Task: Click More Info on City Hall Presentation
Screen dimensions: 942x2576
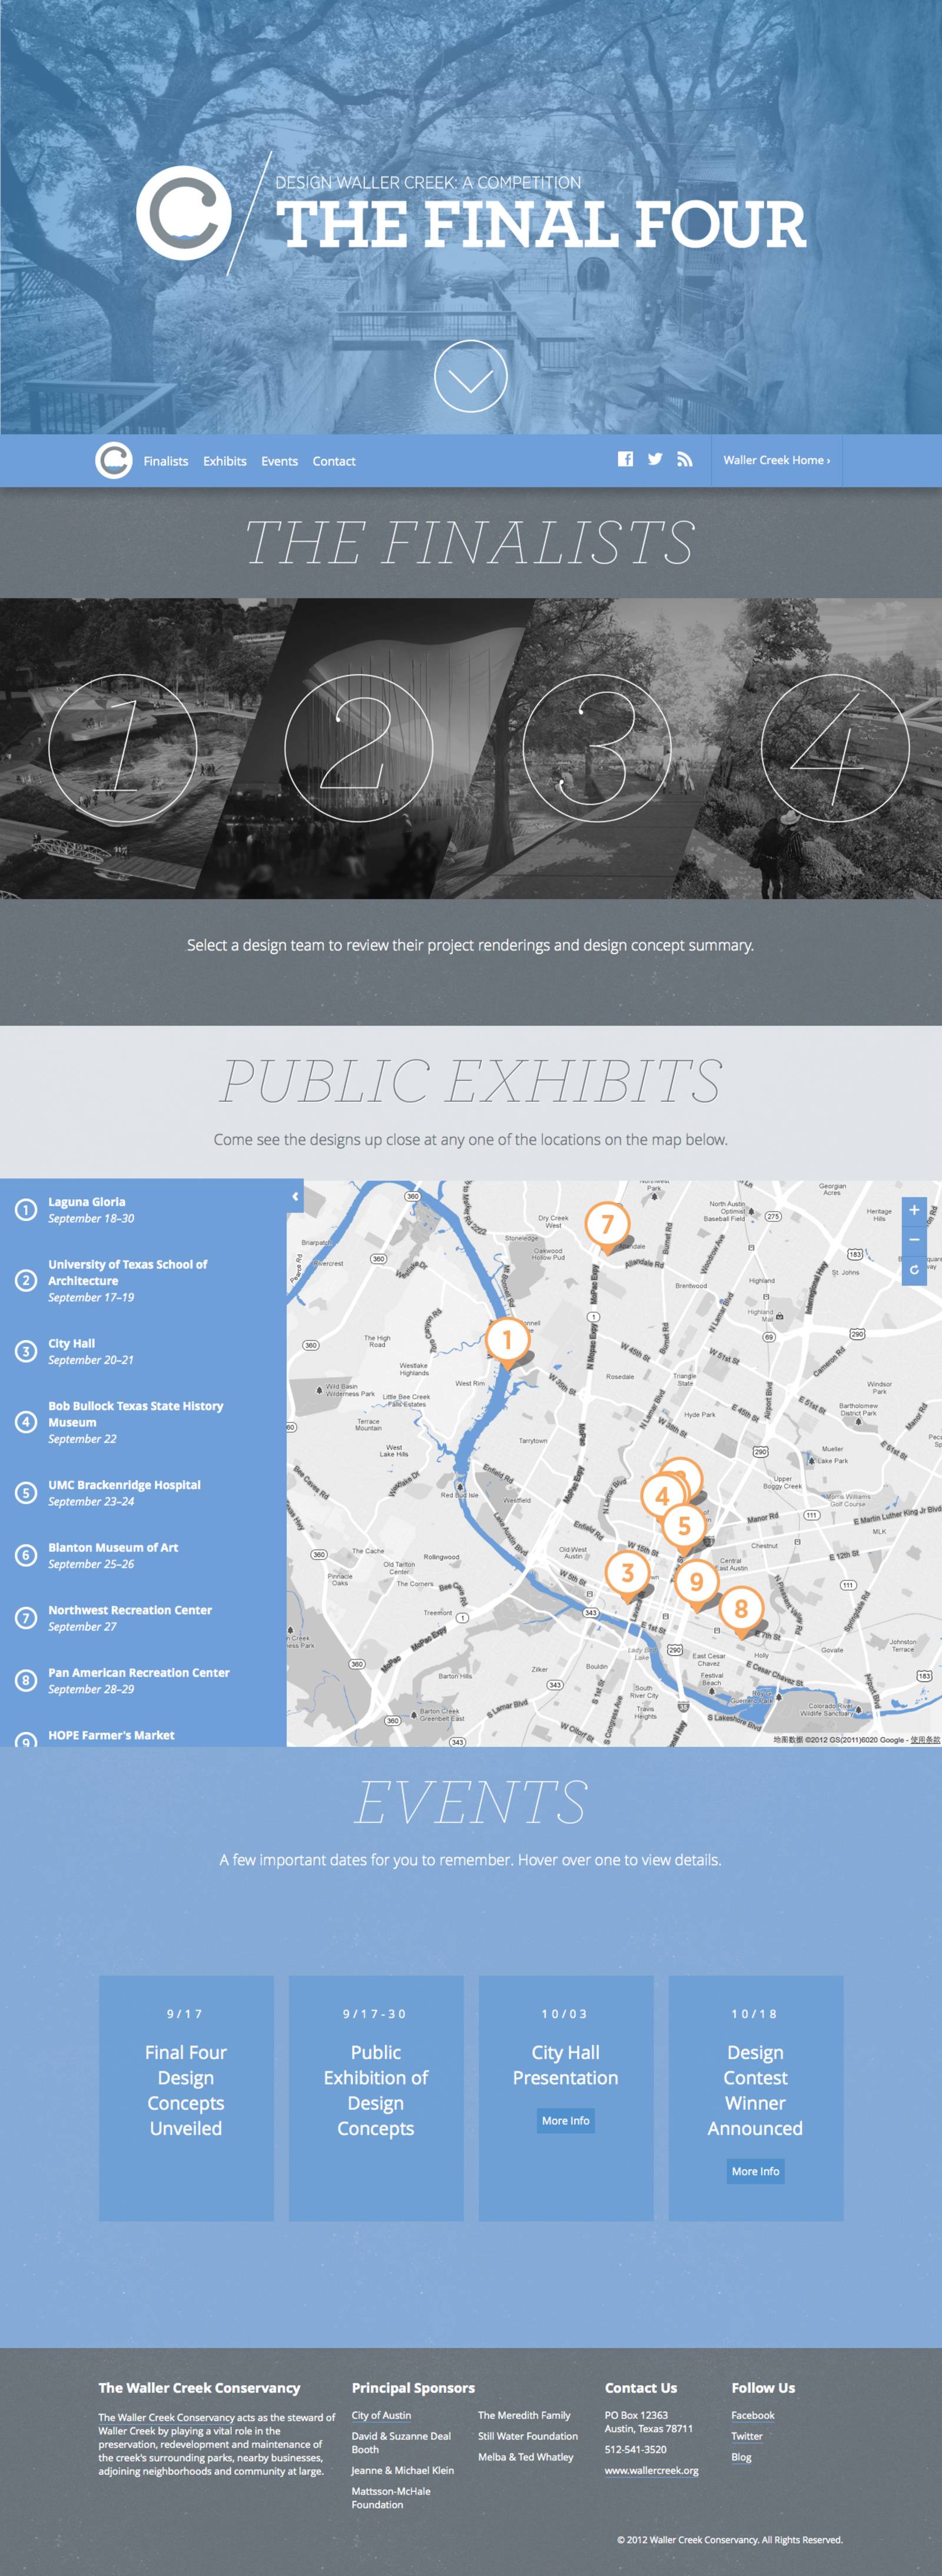Action: tap(565, 2121)
